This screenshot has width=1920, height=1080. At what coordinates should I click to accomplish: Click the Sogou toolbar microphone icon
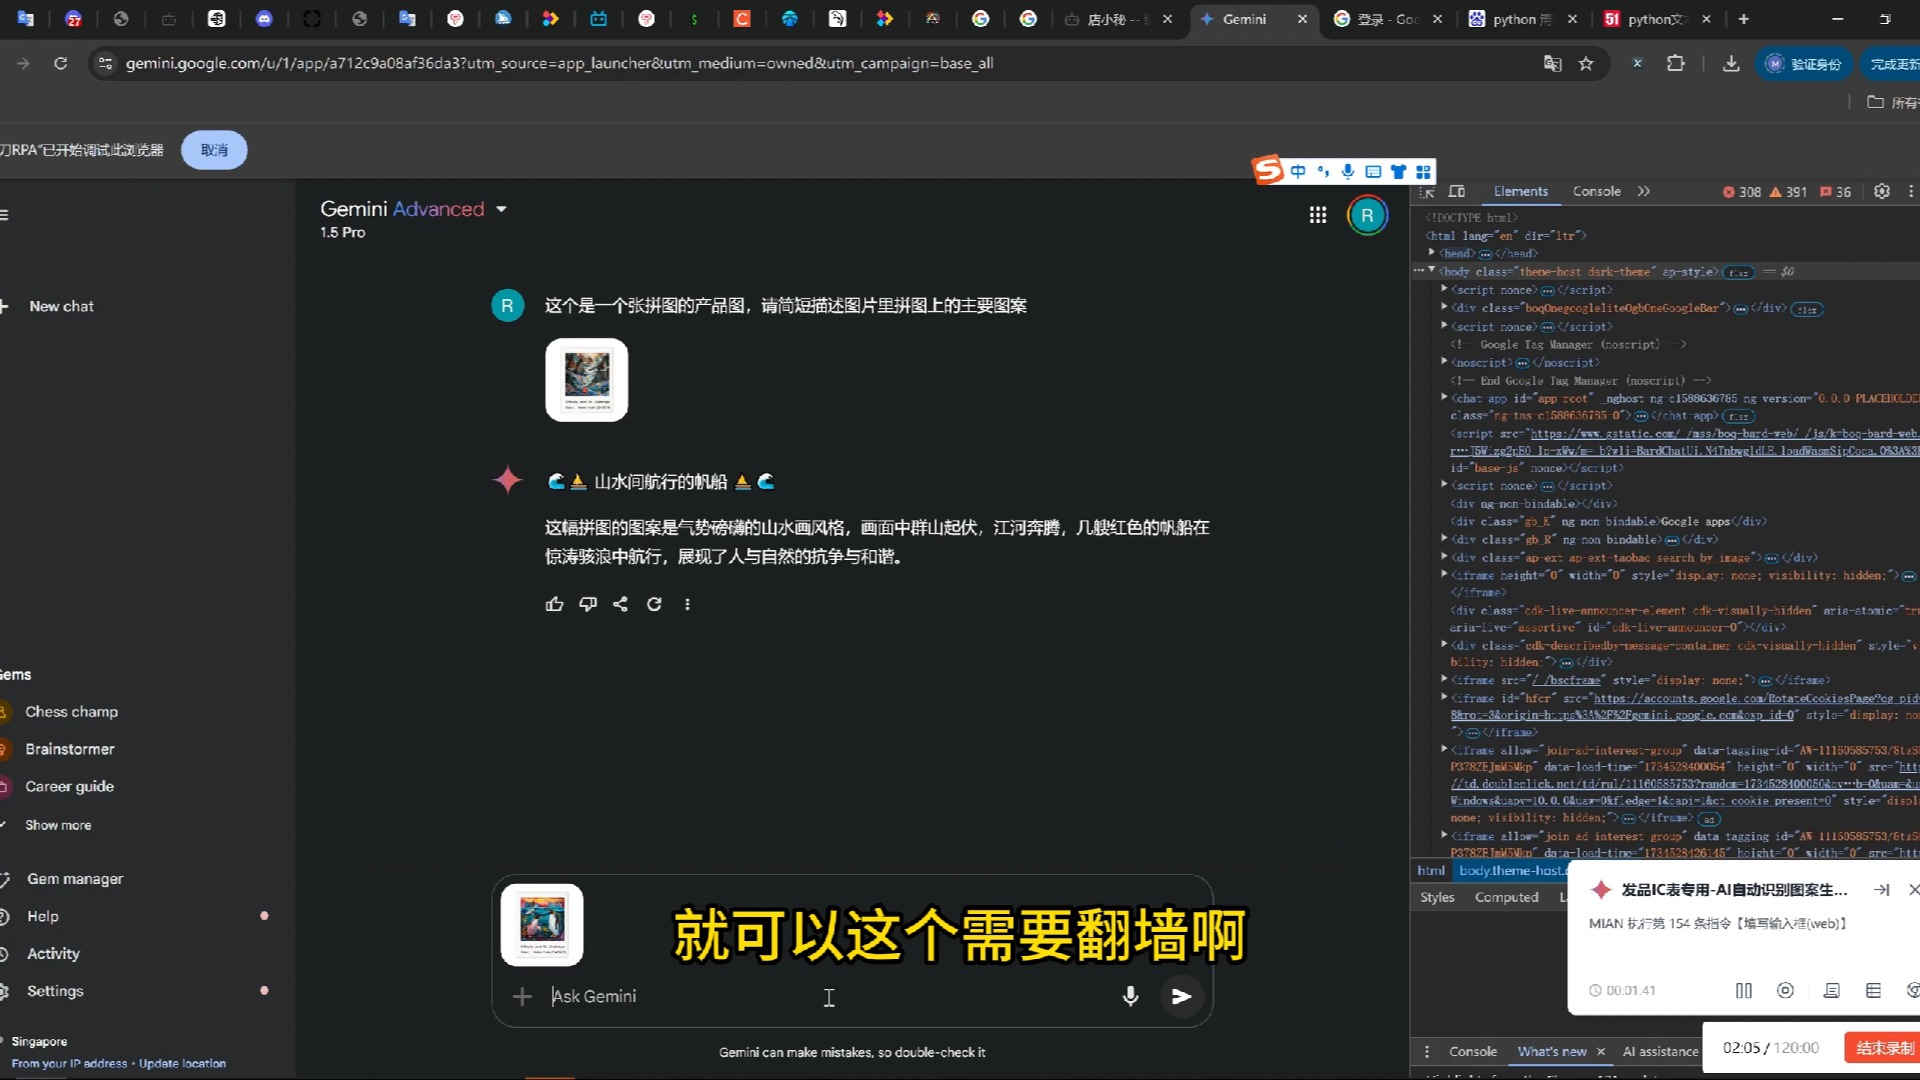point(1348,171)
